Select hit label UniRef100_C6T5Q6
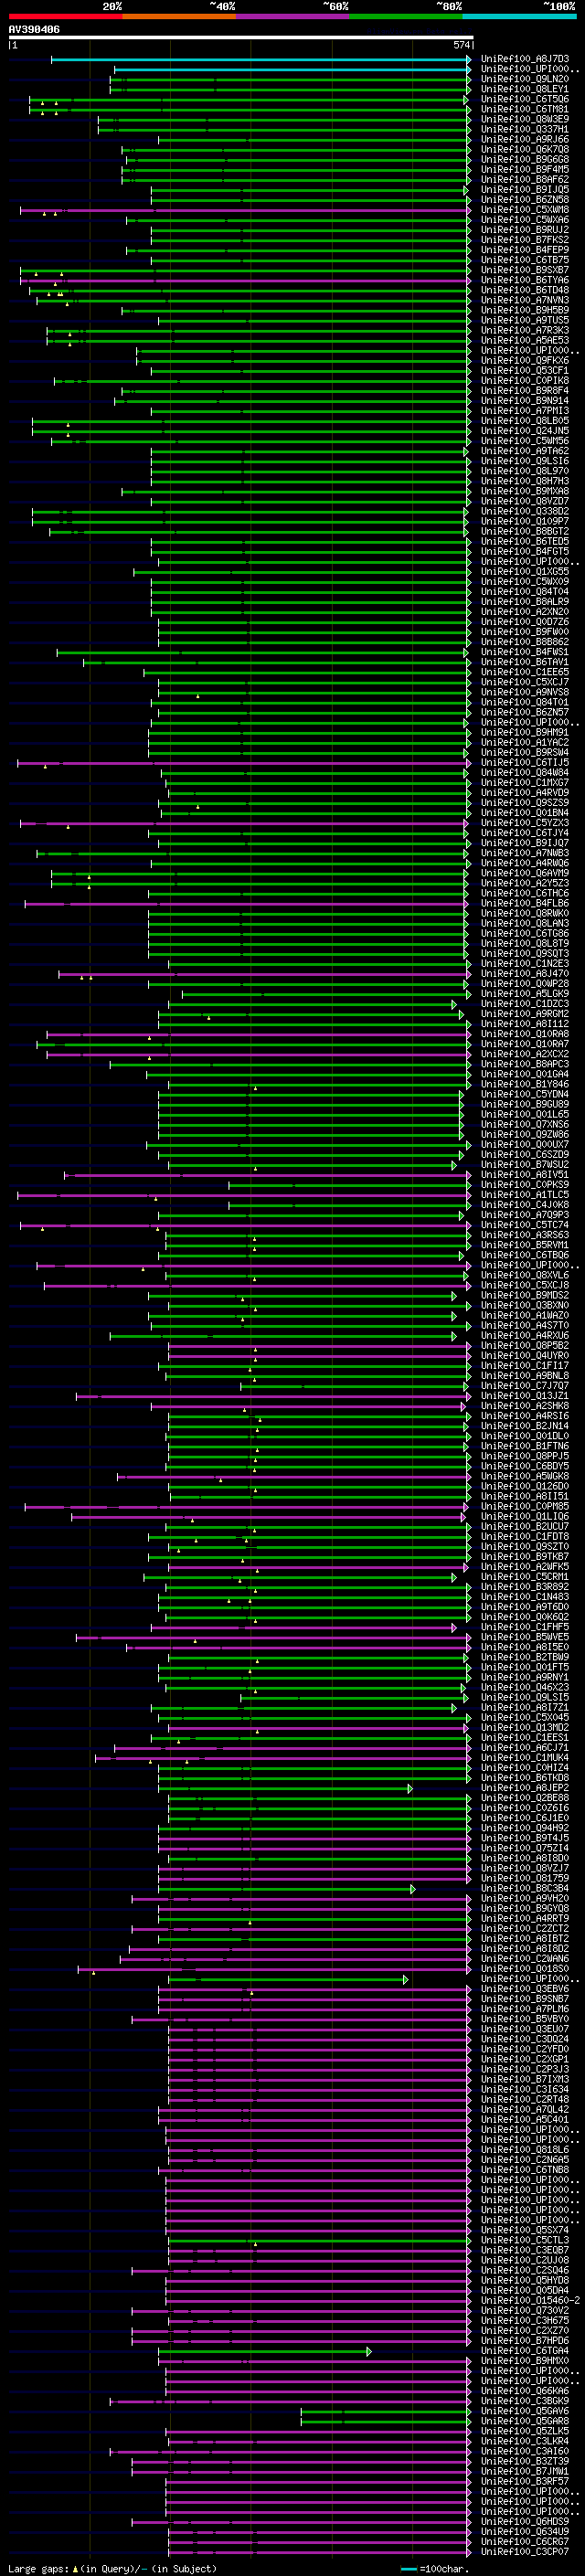The width and height of the screenshot is (585, 2576). click(x=525, y=99)
